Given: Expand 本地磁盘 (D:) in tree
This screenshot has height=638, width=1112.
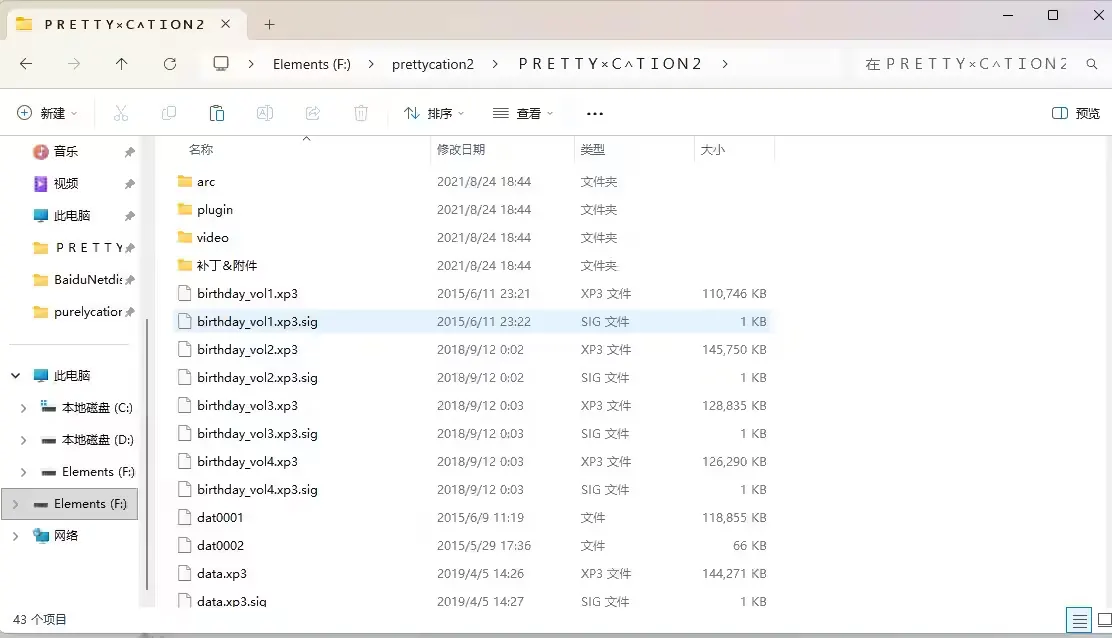Looking at the screenshot, I should pyautogui.click(x=23, y=440).
